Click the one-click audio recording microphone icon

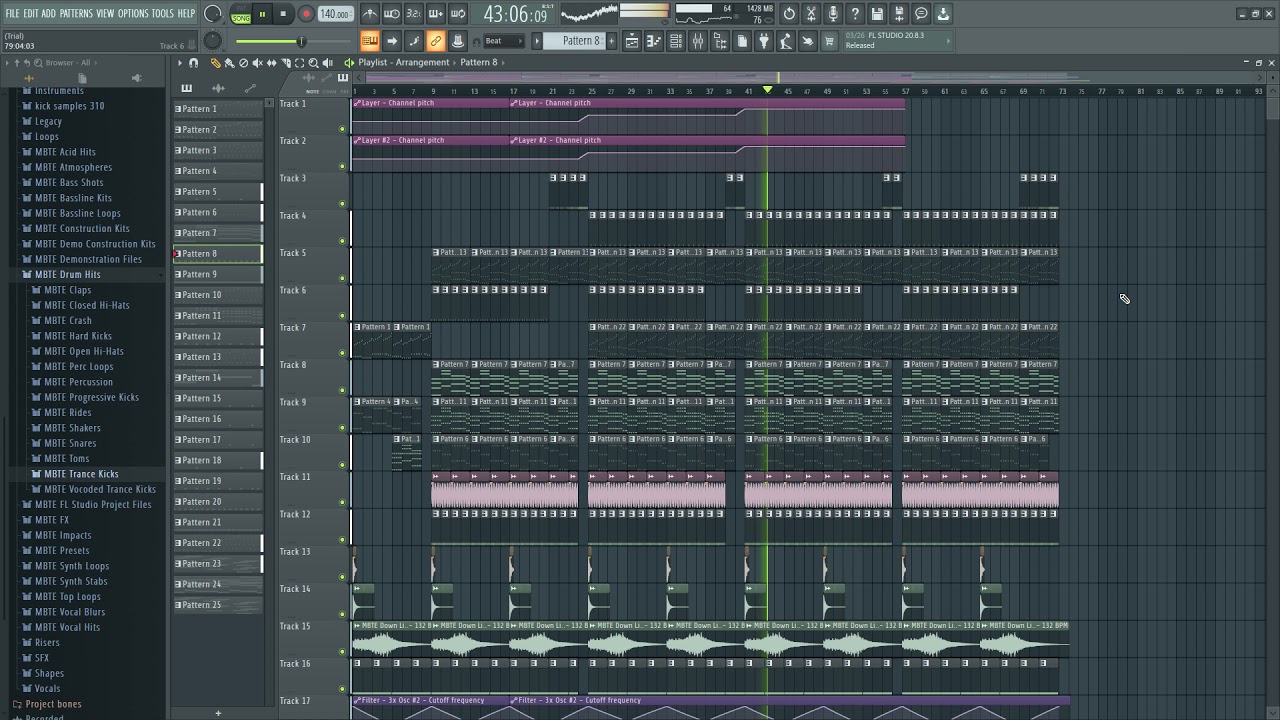tap(833, 14)
